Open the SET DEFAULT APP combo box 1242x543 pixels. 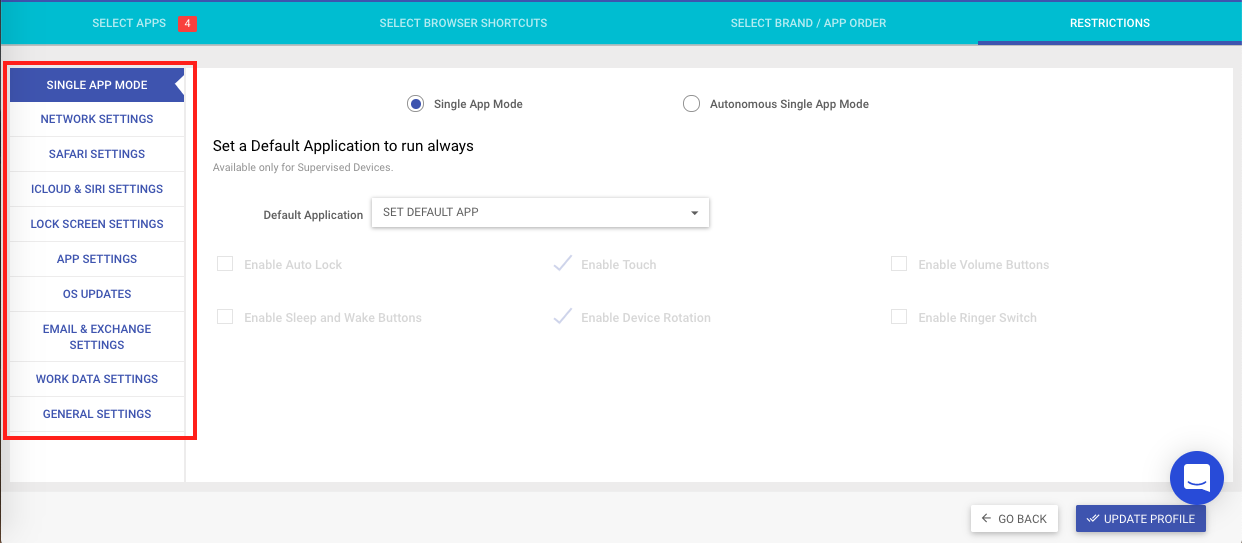pyautogui.click(x=540, y=212)
